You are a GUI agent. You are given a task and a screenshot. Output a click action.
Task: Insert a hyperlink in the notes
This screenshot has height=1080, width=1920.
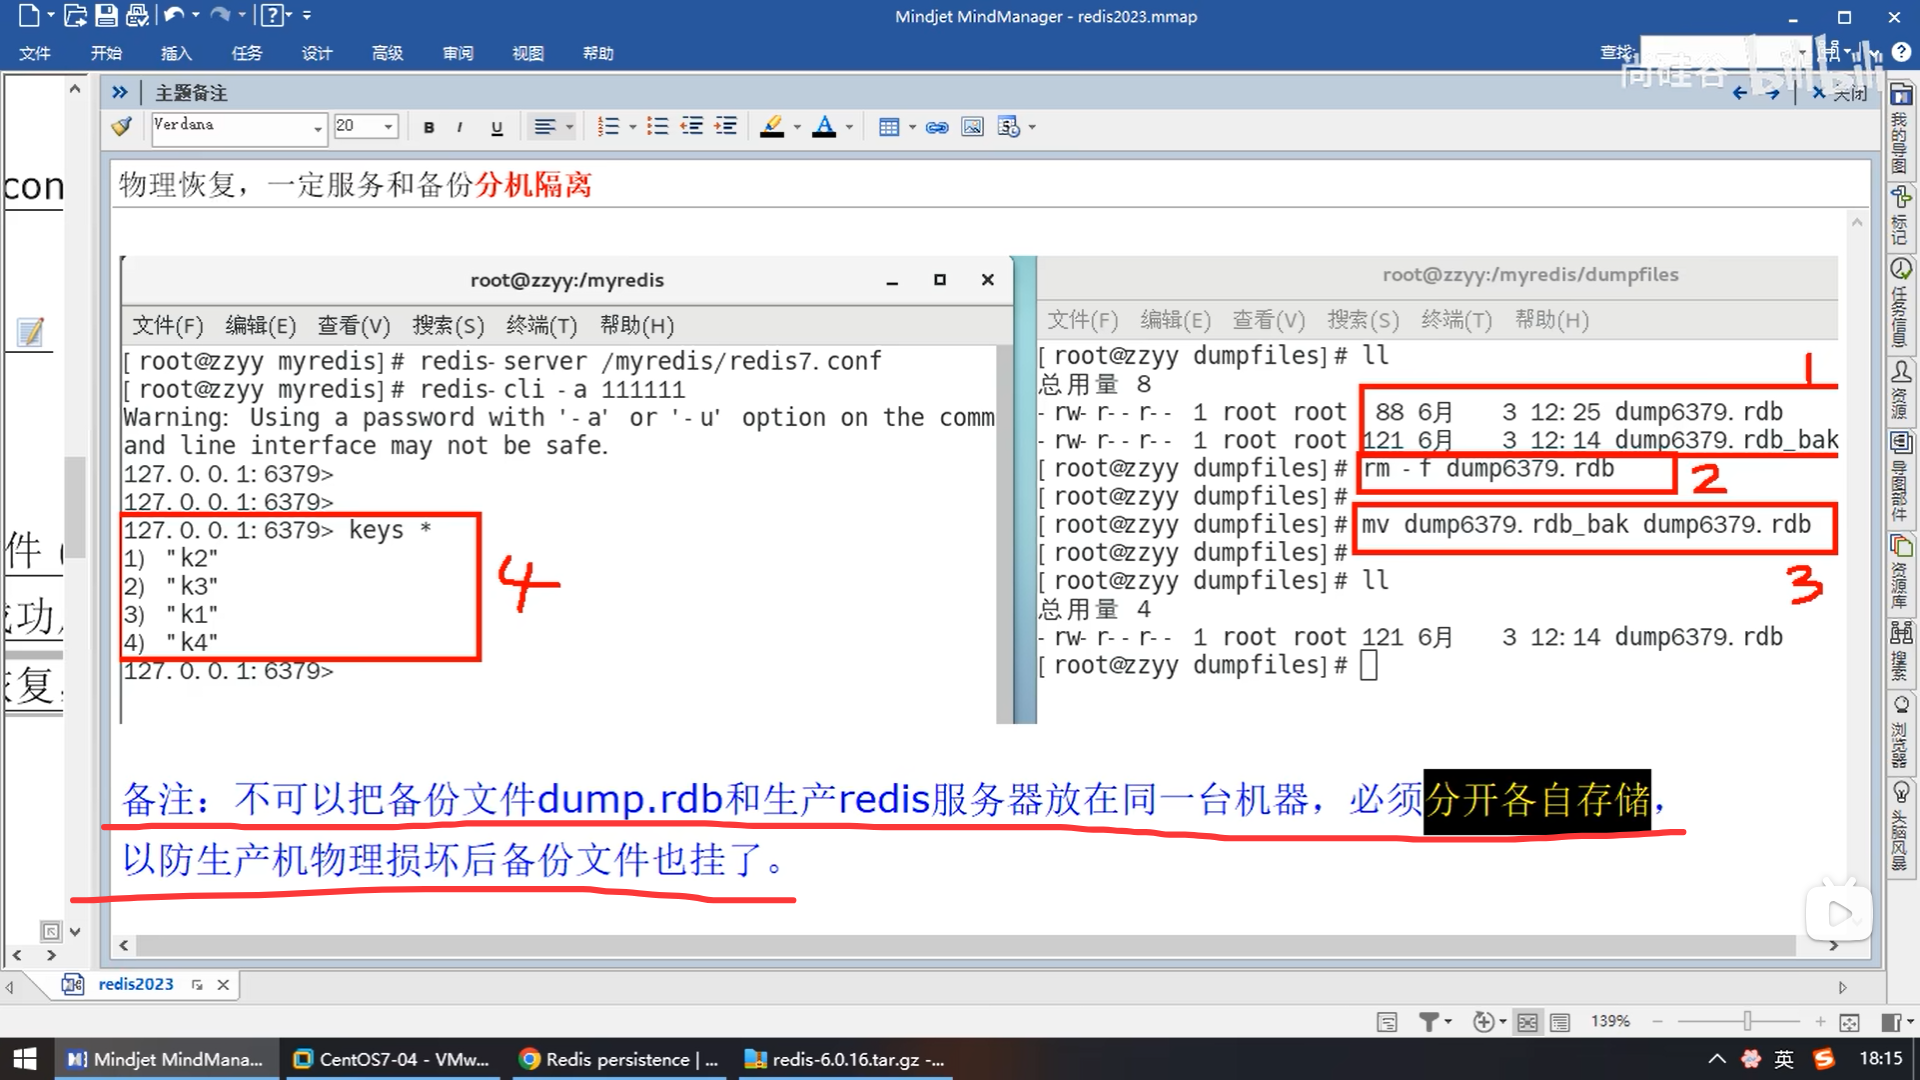937,127
